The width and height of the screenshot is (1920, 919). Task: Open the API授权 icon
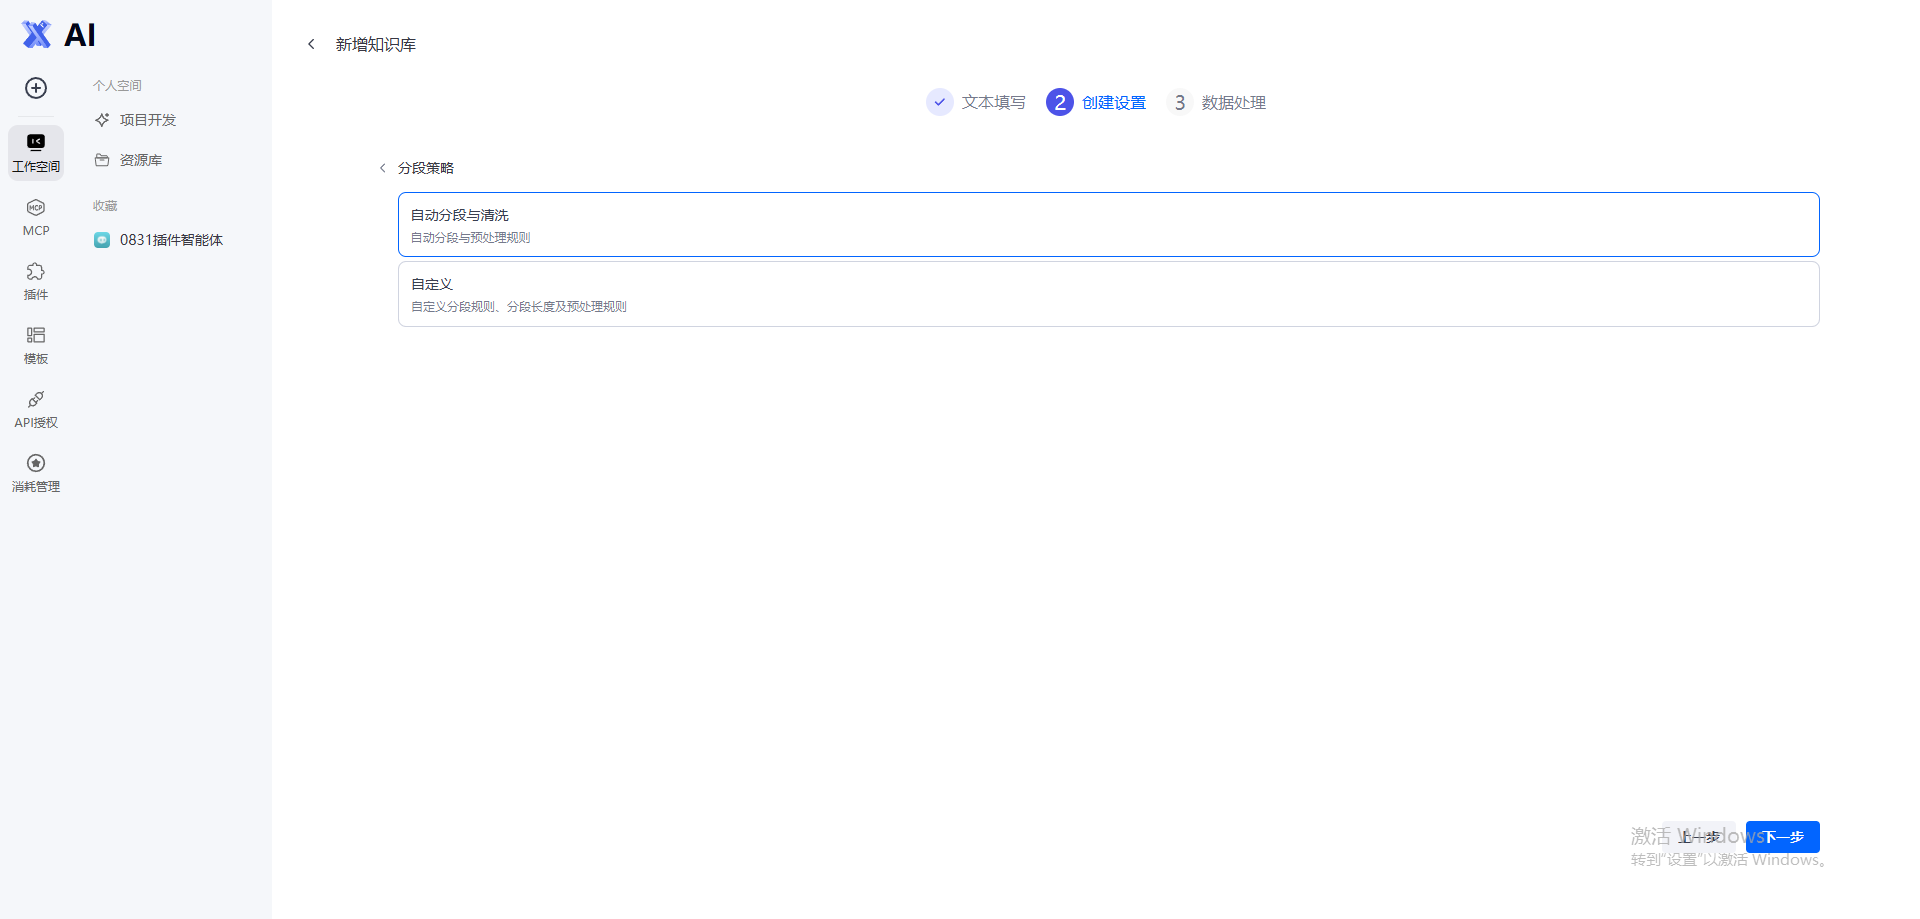pyautogui.click(x=36, y=409)
